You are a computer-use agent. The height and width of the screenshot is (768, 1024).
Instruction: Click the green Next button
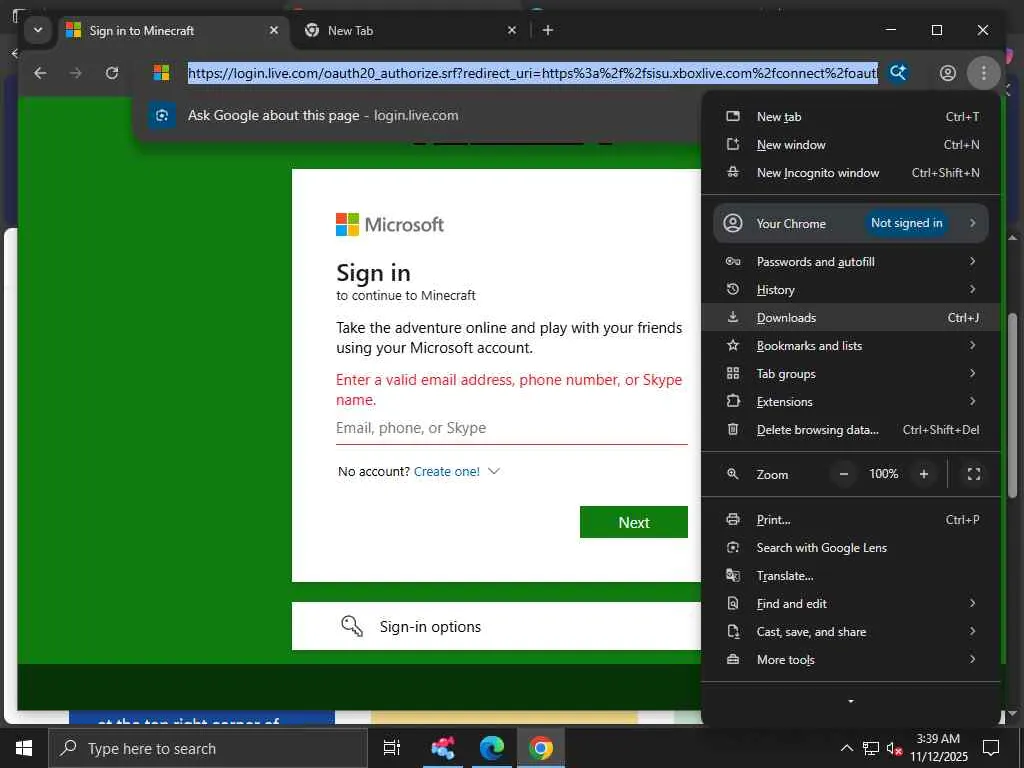pyautogui.click(x=633, y=522)
